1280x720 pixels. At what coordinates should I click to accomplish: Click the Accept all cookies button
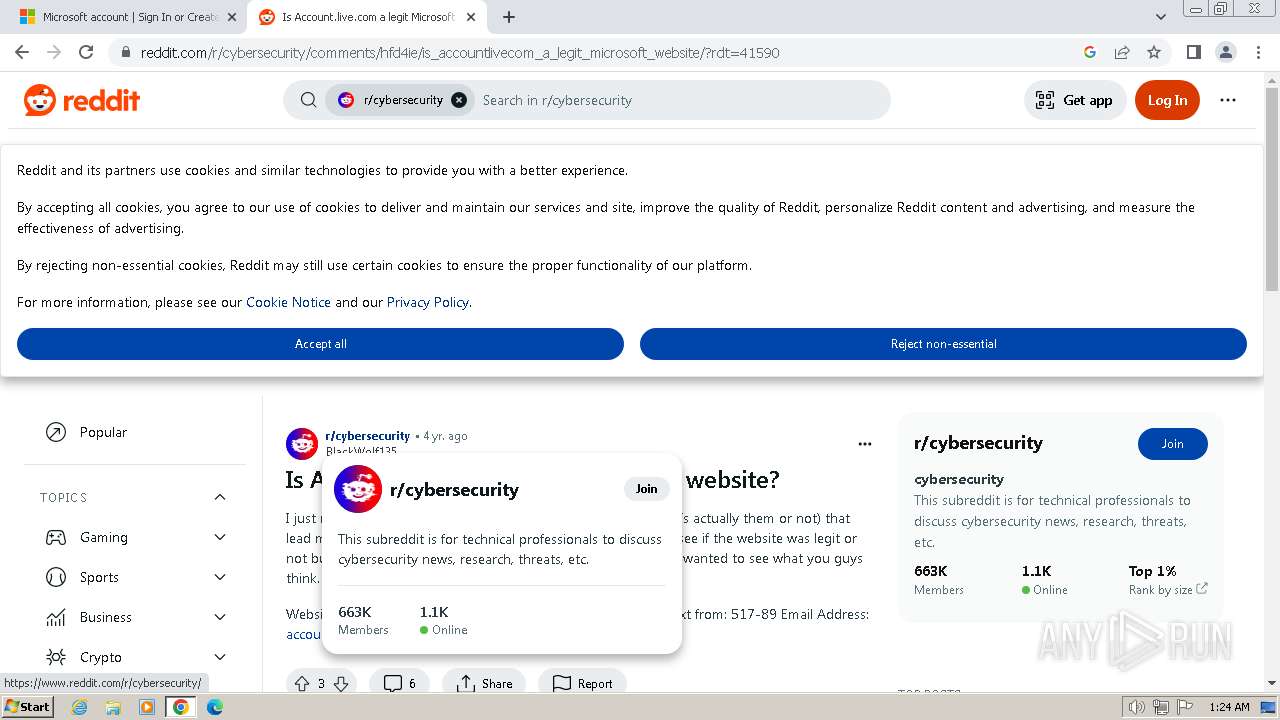click(320, 344)
